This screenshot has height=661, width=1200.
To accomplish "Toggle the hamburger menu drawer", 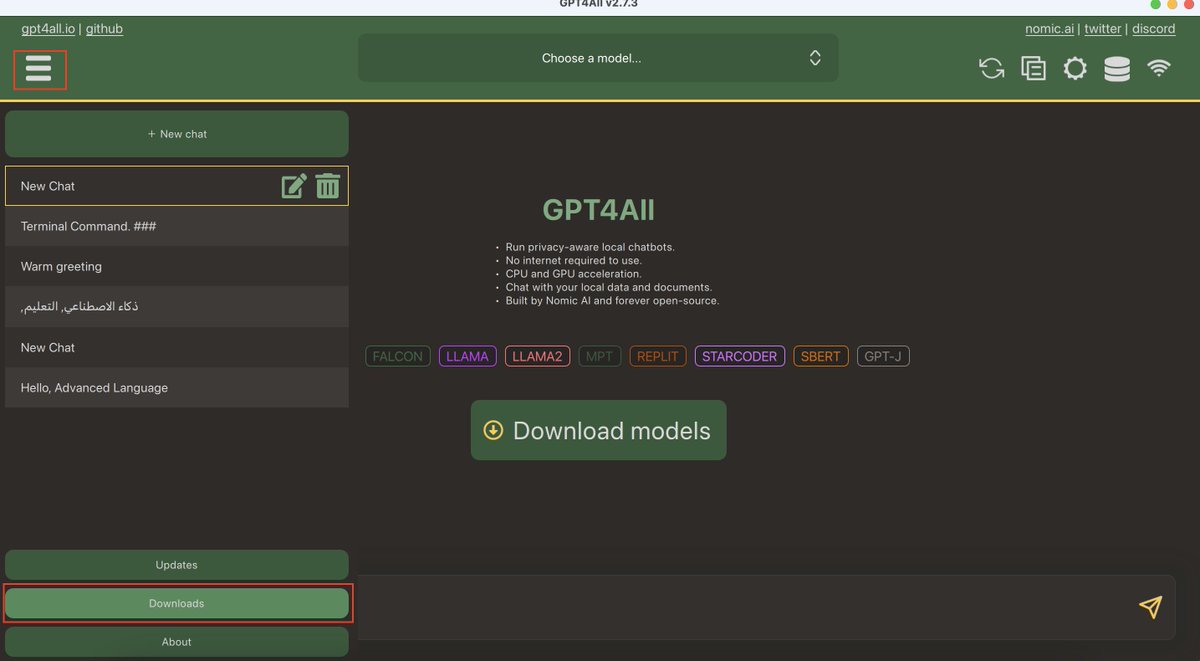I will [x=39, y=69].
